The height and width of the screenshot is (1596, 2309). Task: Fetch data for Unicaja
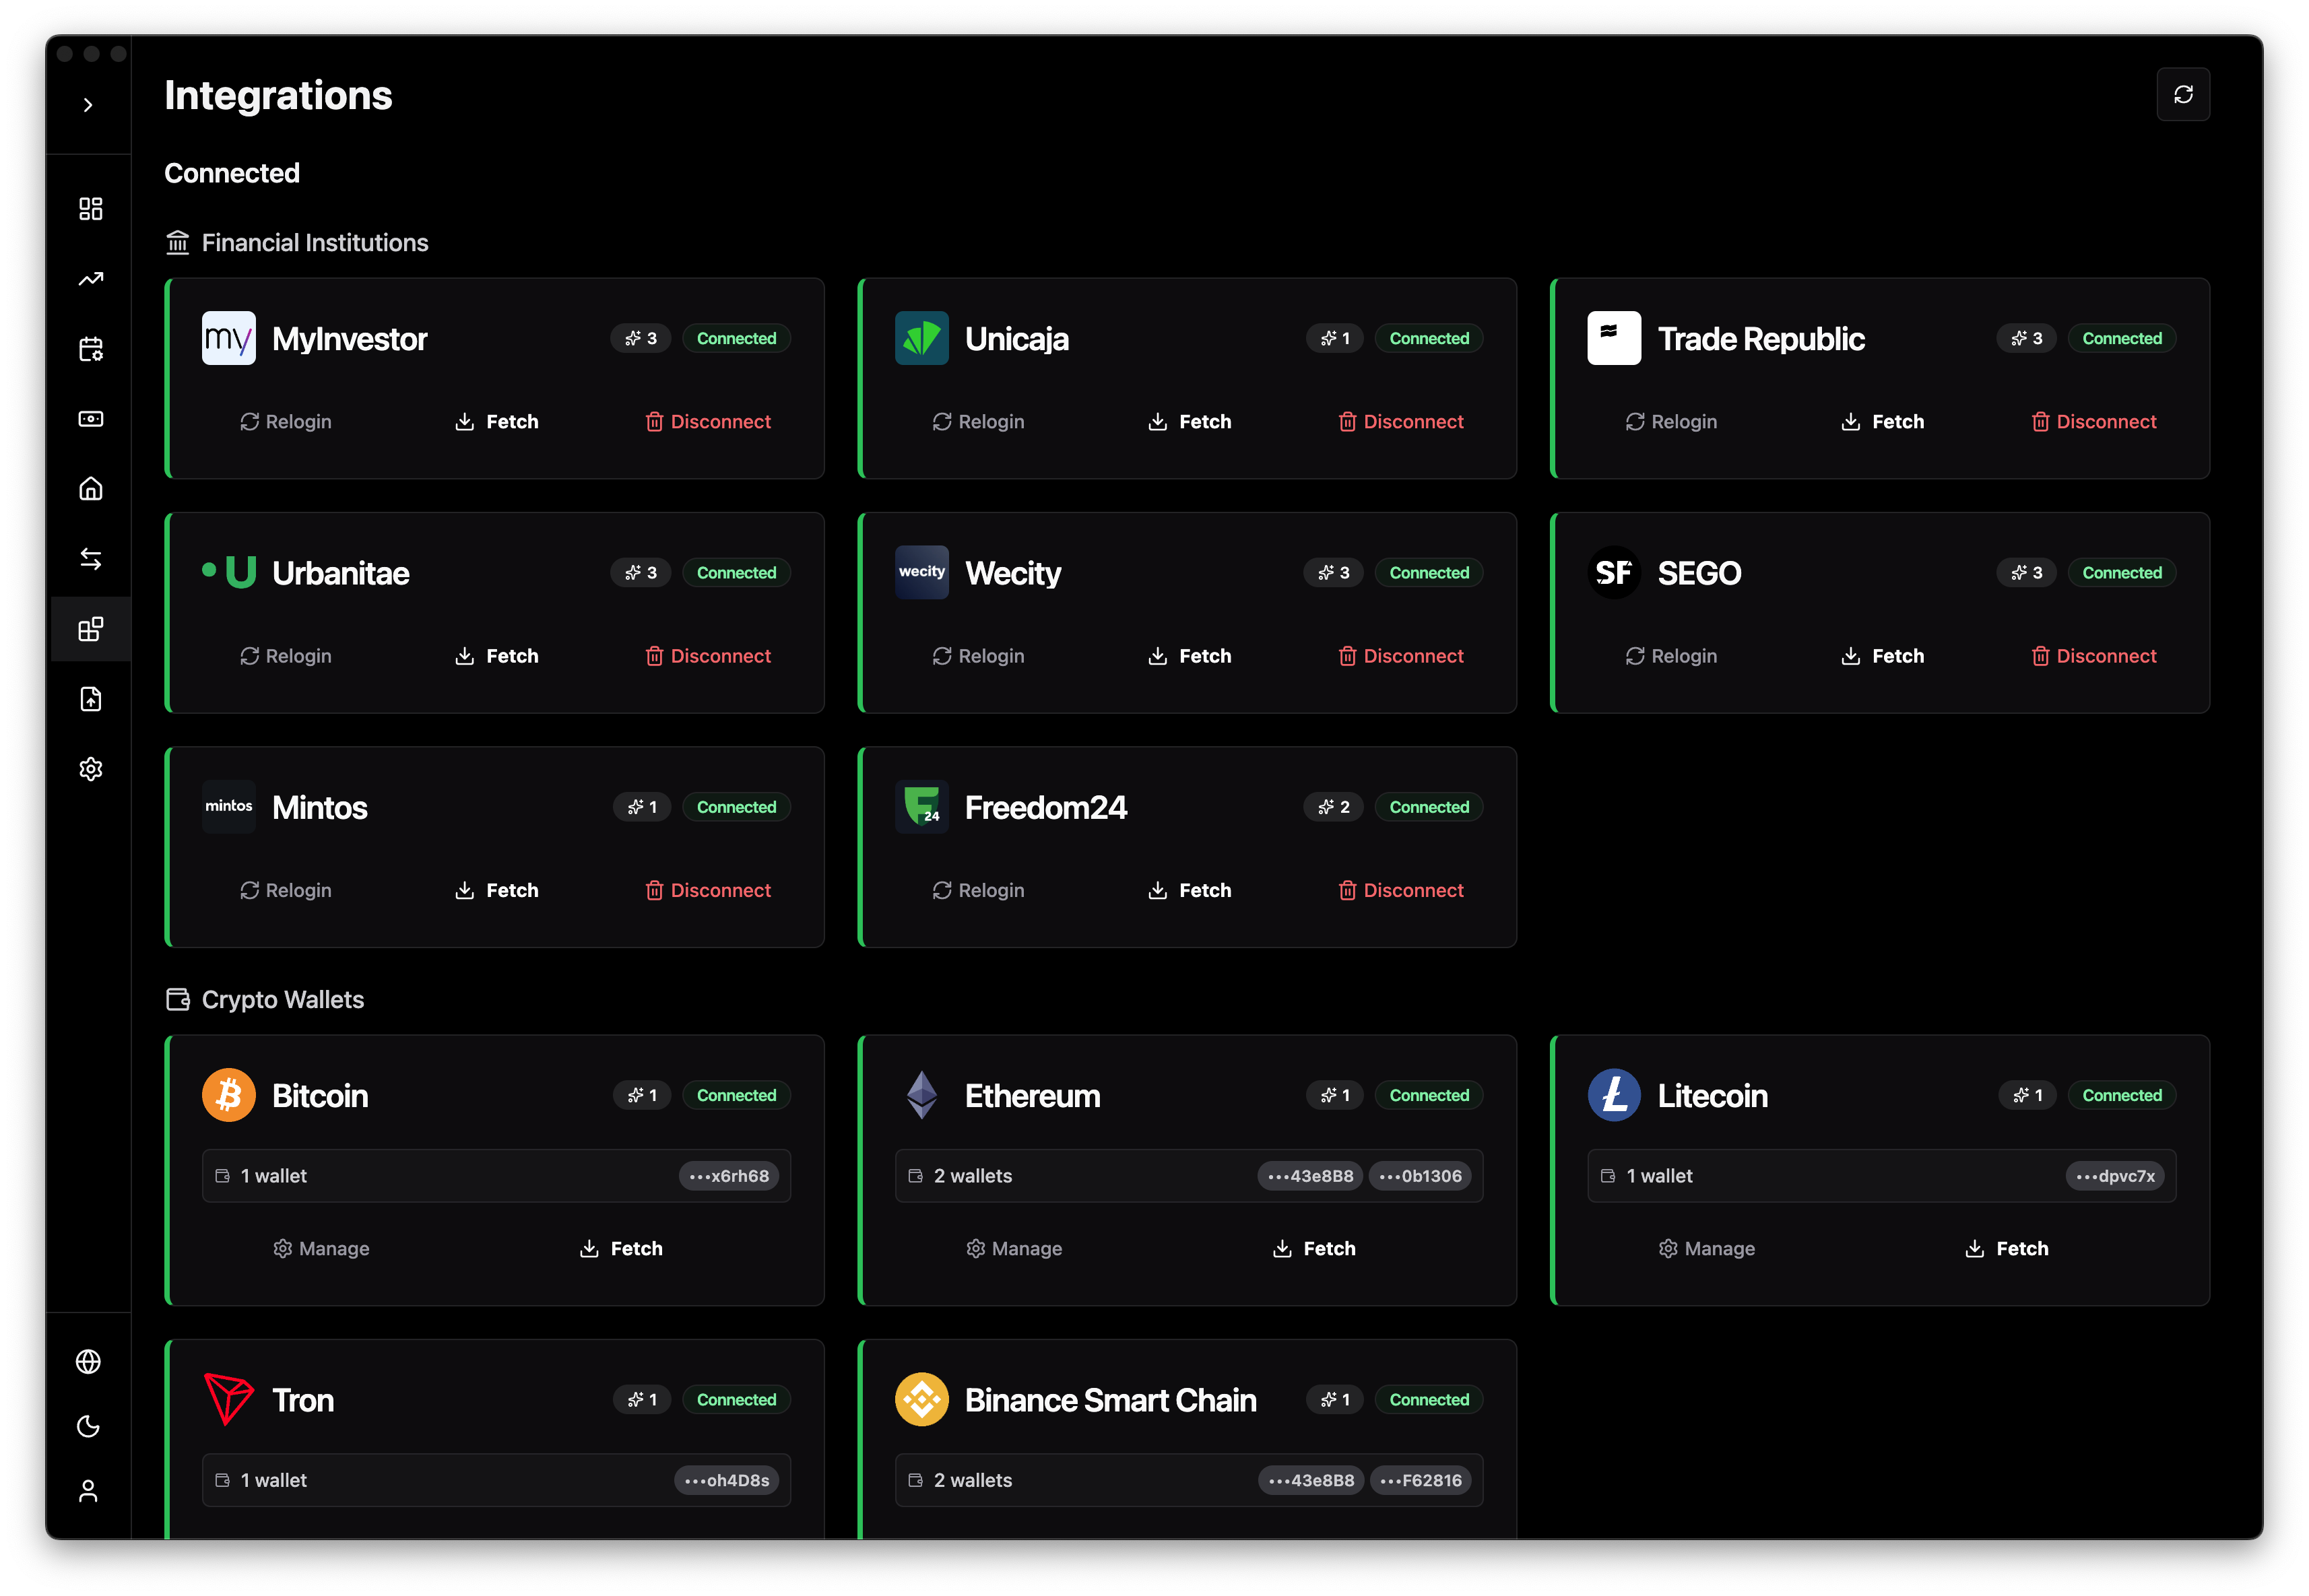1190,422
